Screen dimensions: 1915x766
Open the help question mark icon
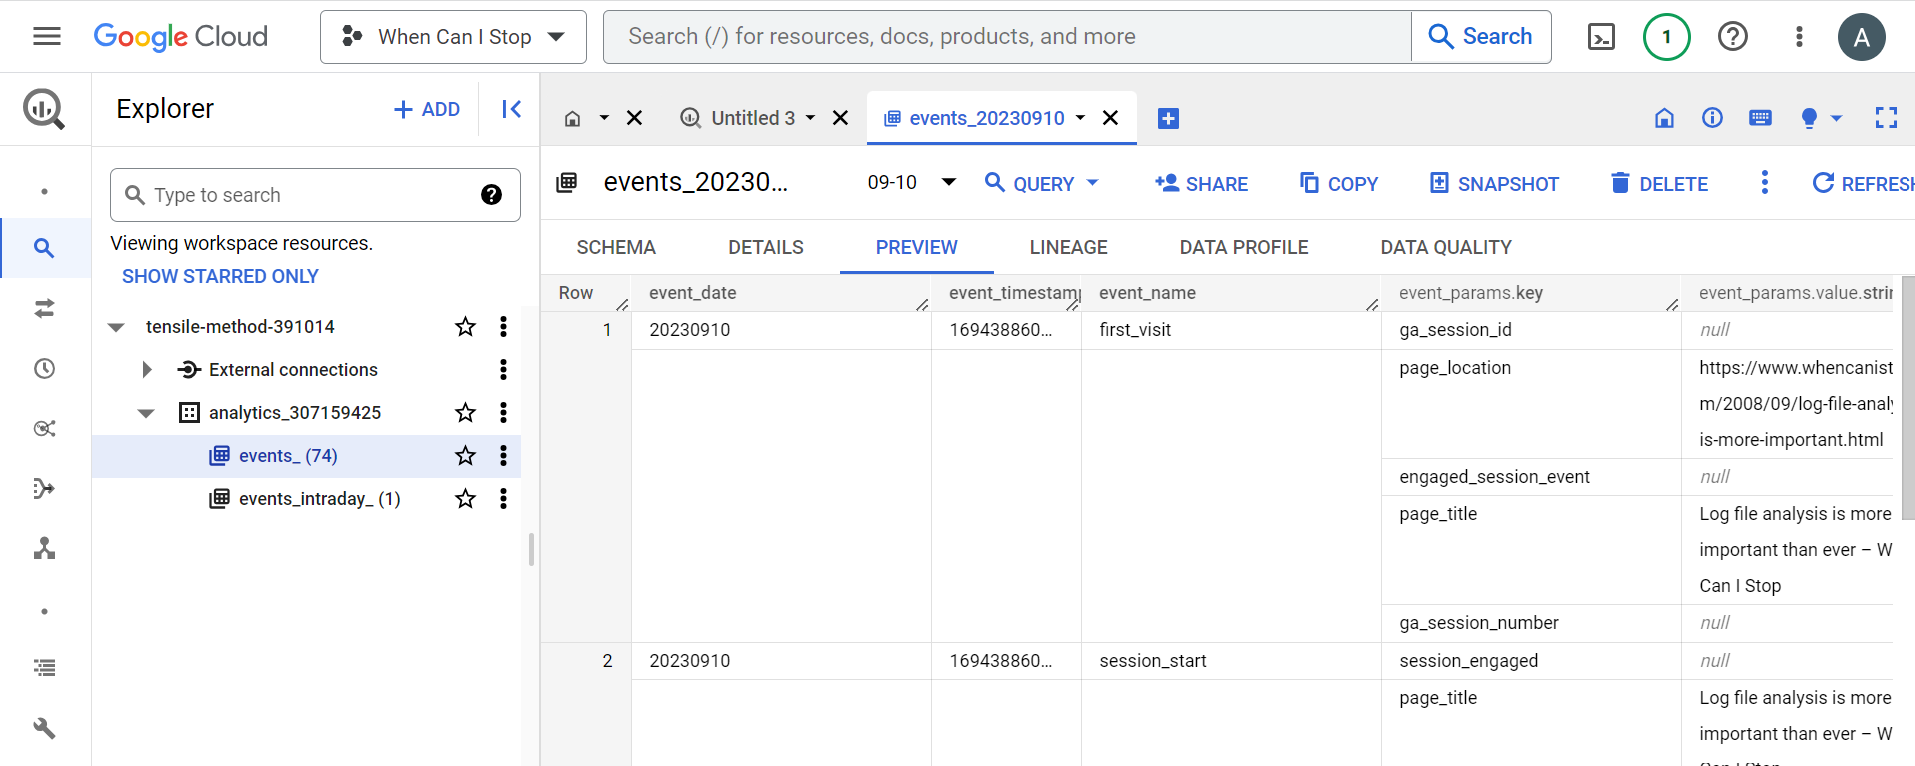pos(1732,37)
